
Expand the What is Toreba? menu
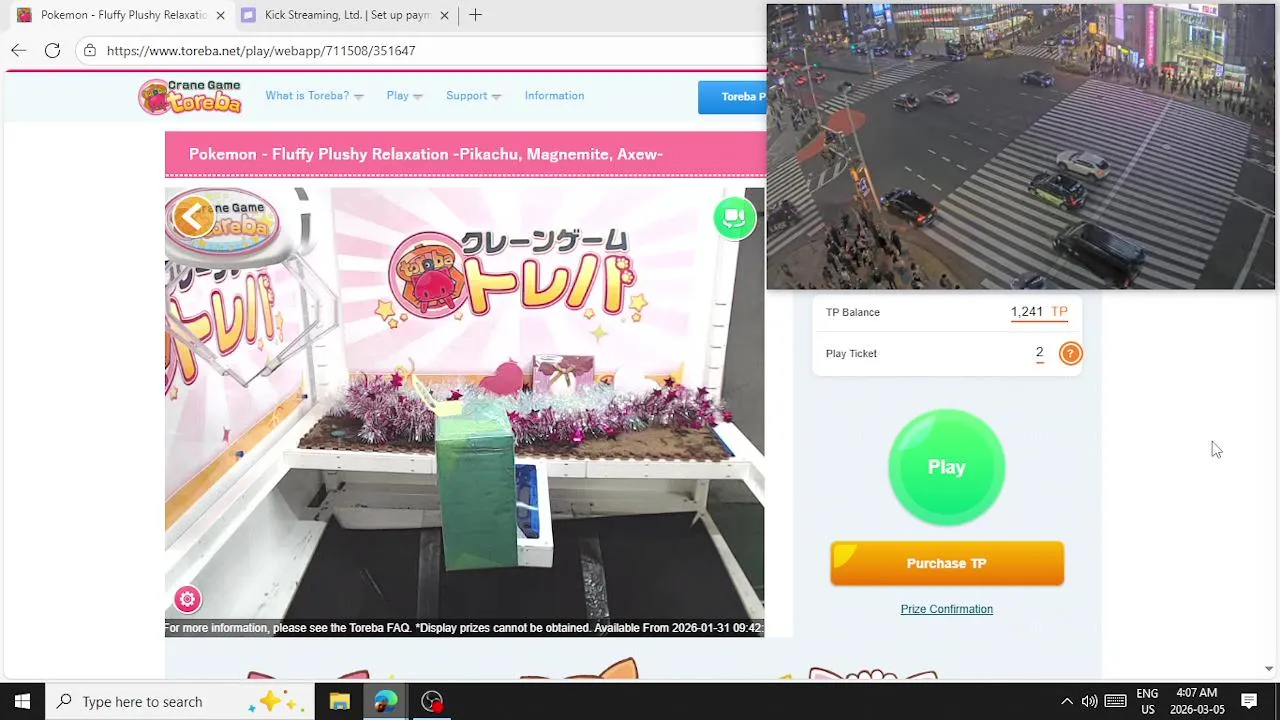(x=314, y=96)
